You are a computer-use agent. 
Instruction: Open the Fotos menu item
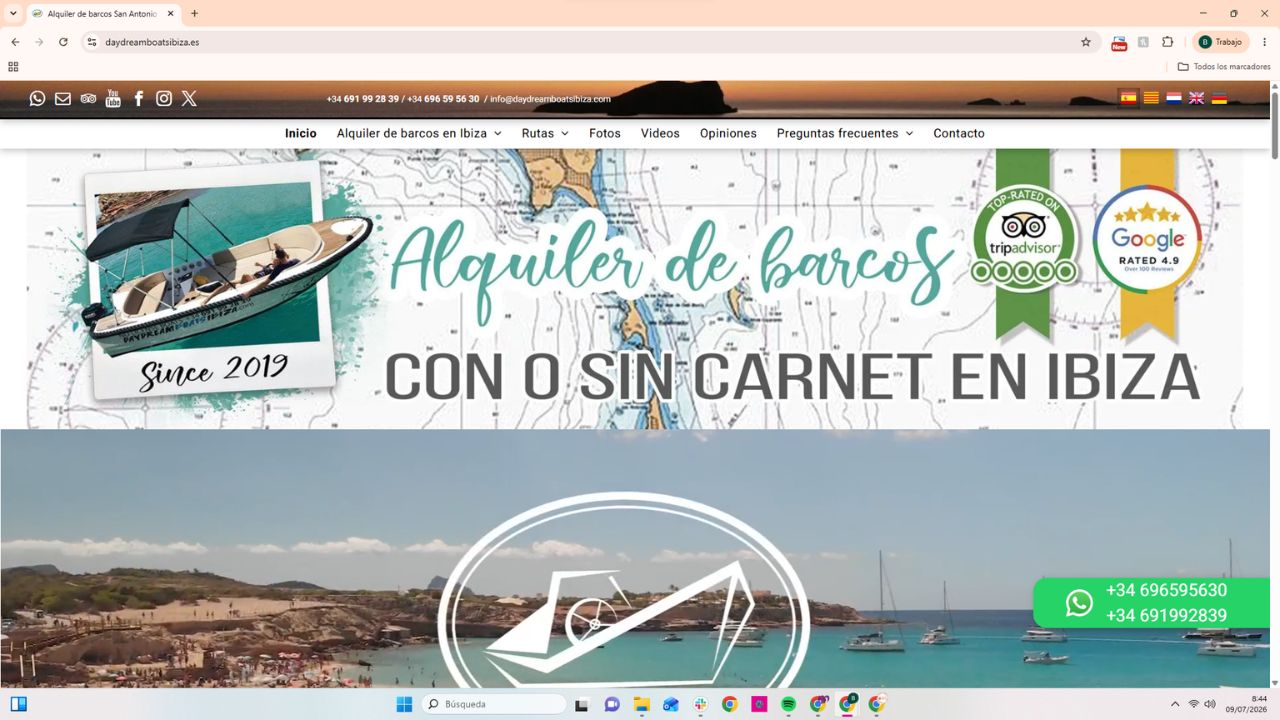pos(605,133)
